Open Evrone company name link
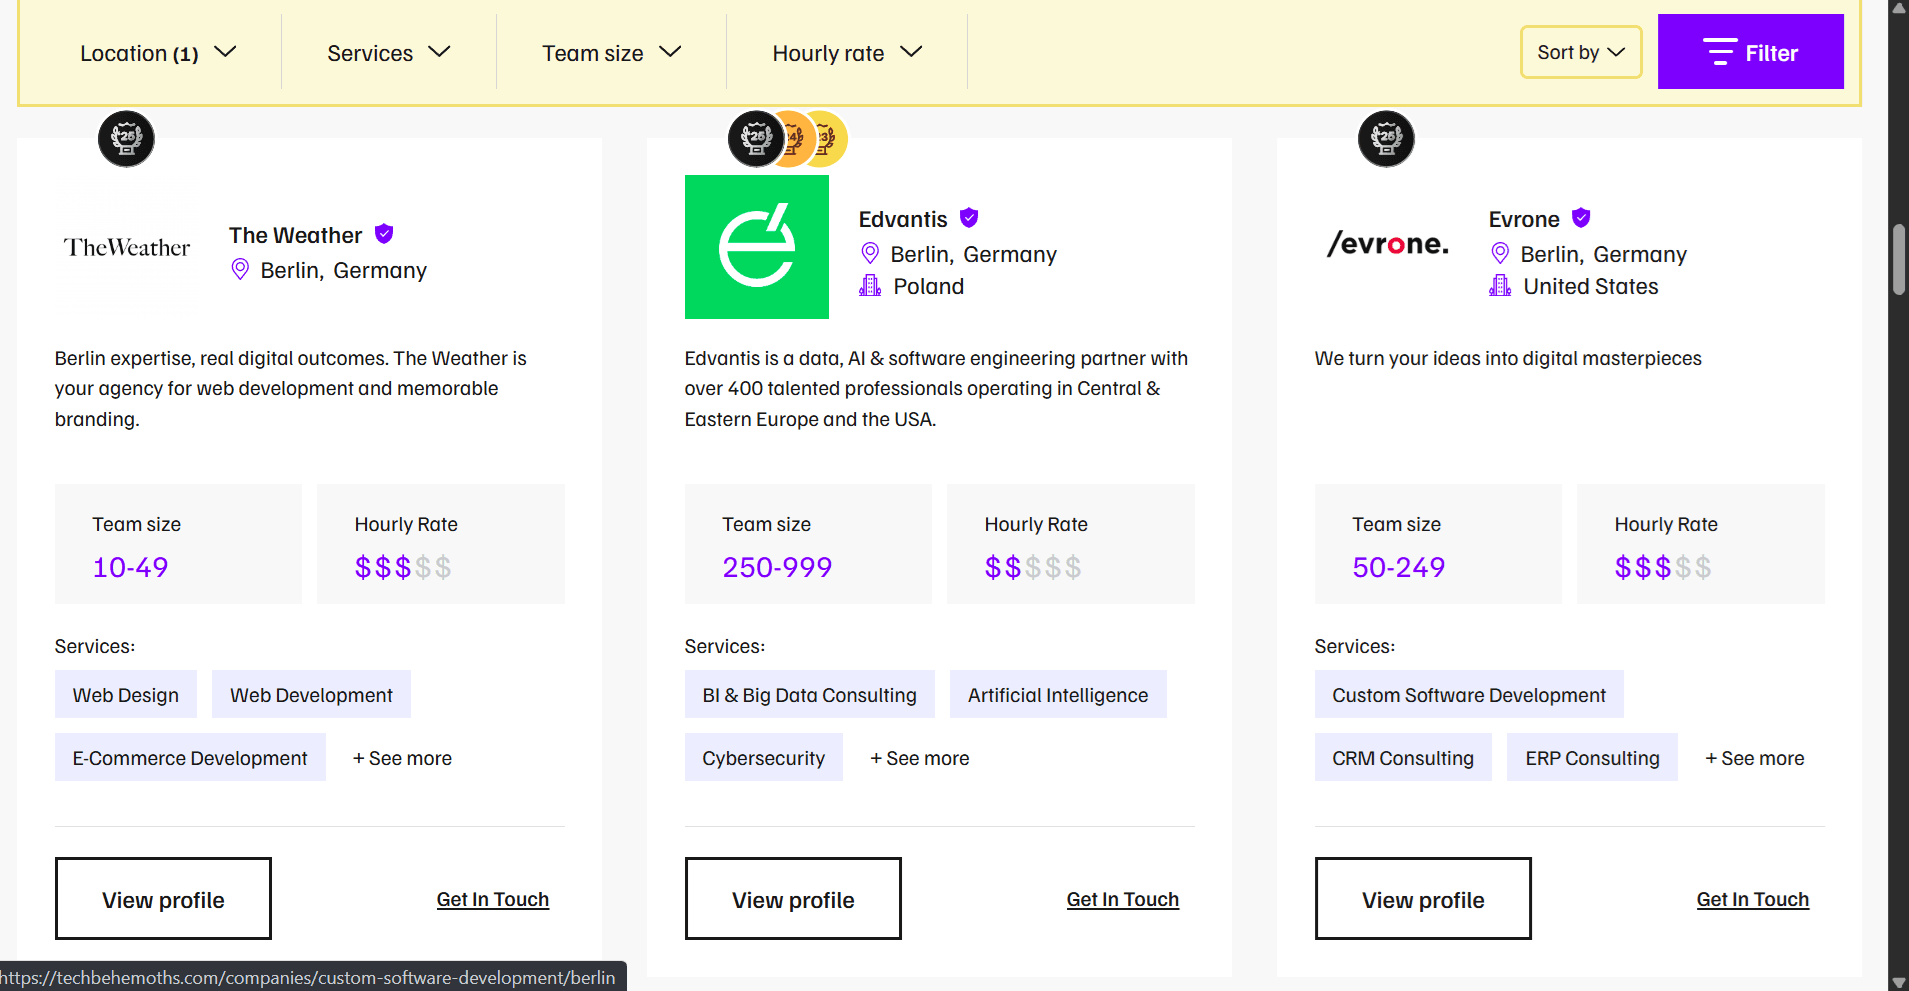The width and height of the screenshot is (1909, 991). [1524, 219]
